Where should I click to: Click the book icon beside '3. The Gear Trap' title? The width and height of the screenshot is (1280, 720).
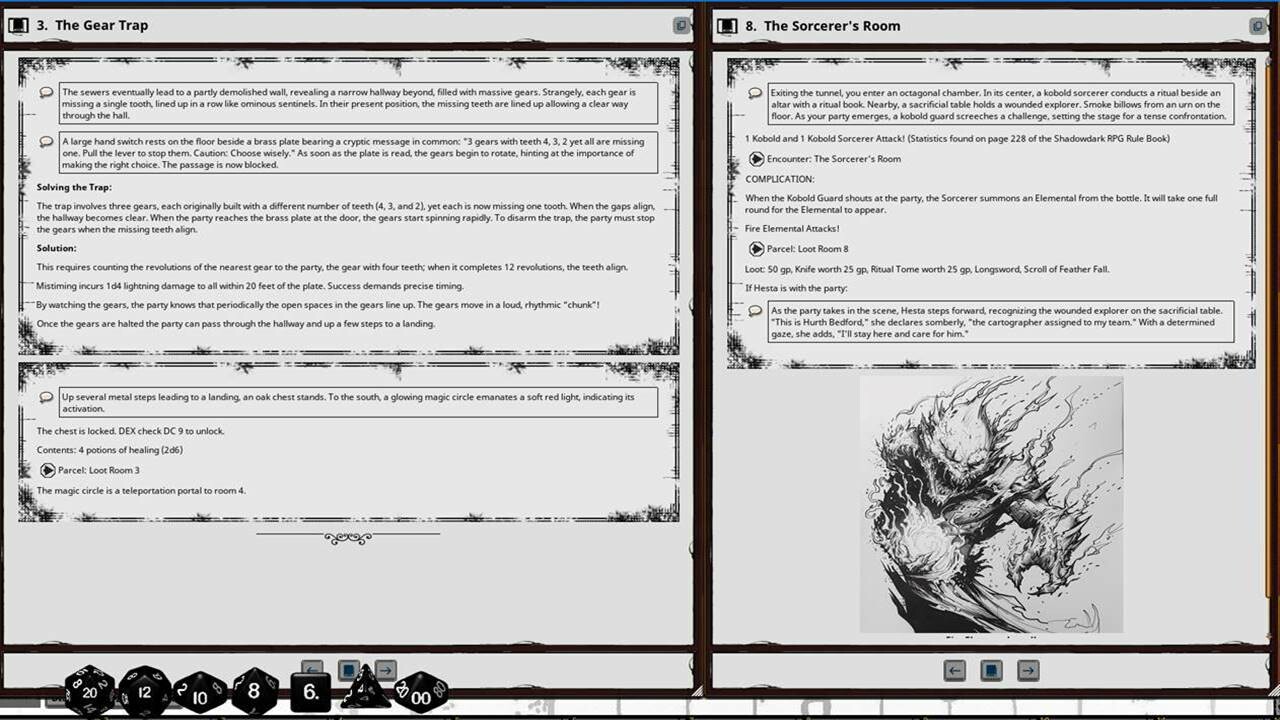click(17, 25)
